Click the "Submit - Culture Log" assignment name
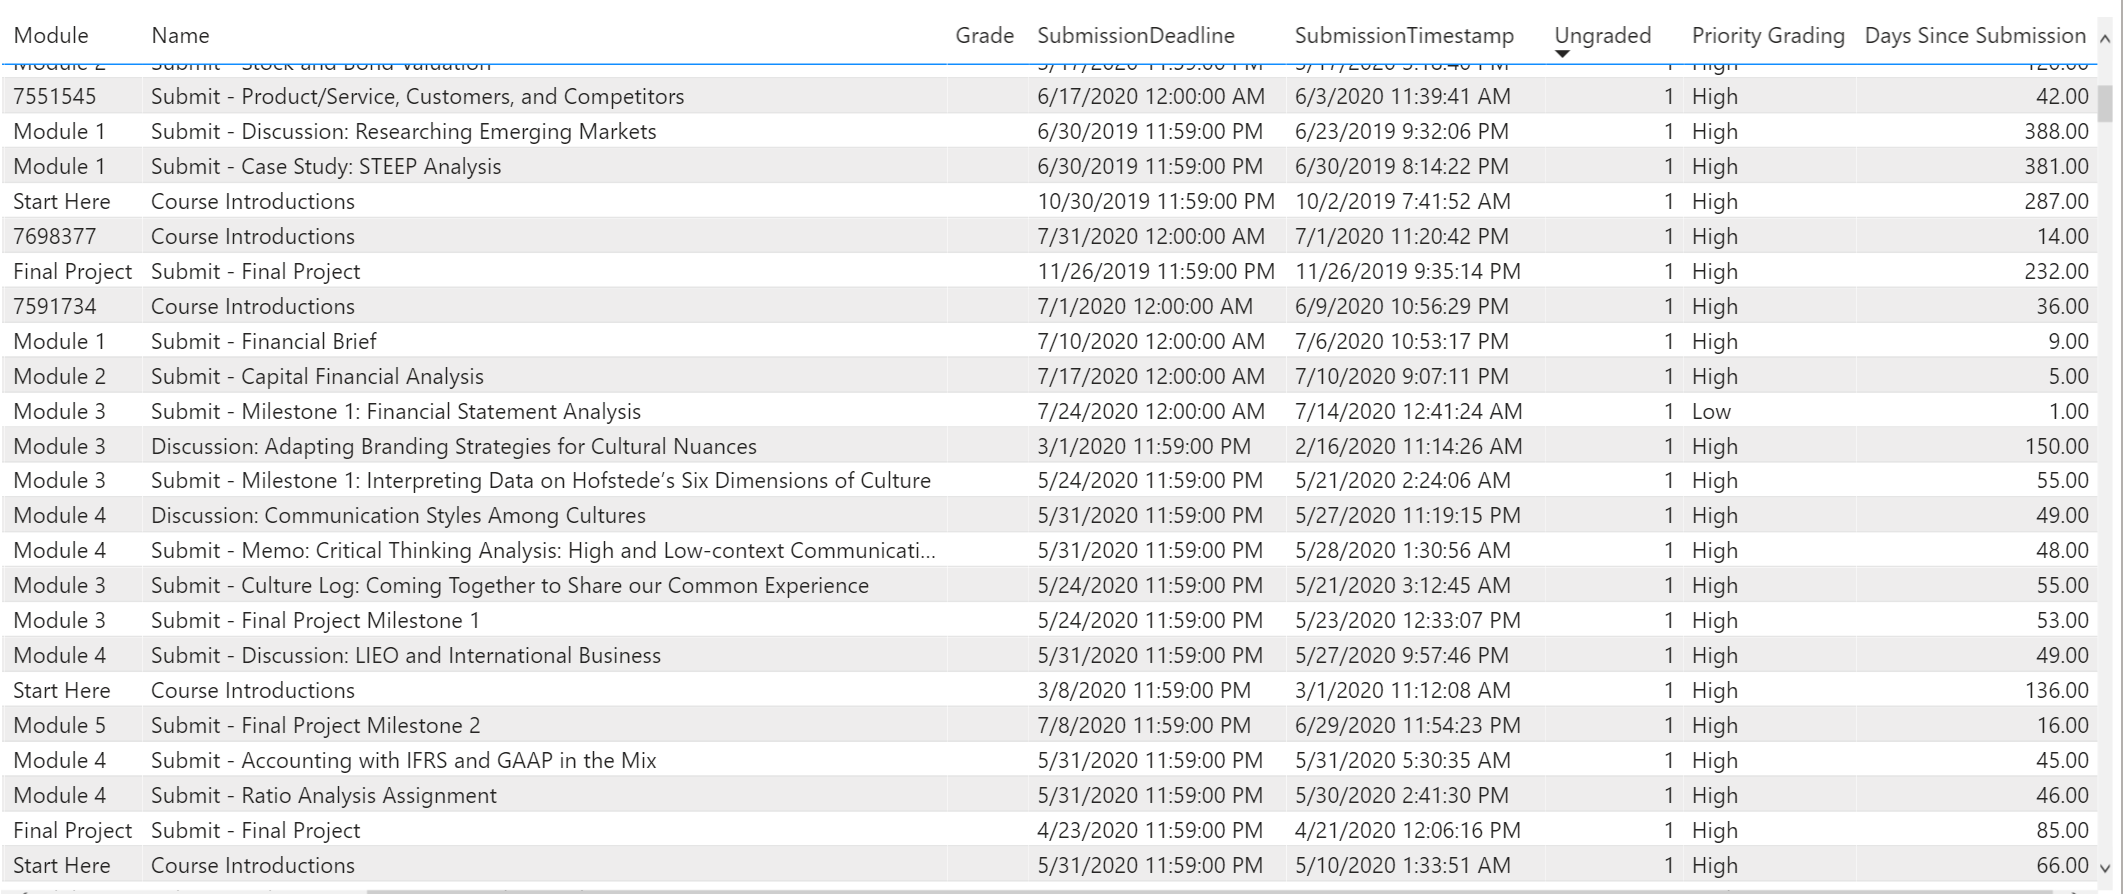Screen dimensions: 2126x894 tap(510, 586)
